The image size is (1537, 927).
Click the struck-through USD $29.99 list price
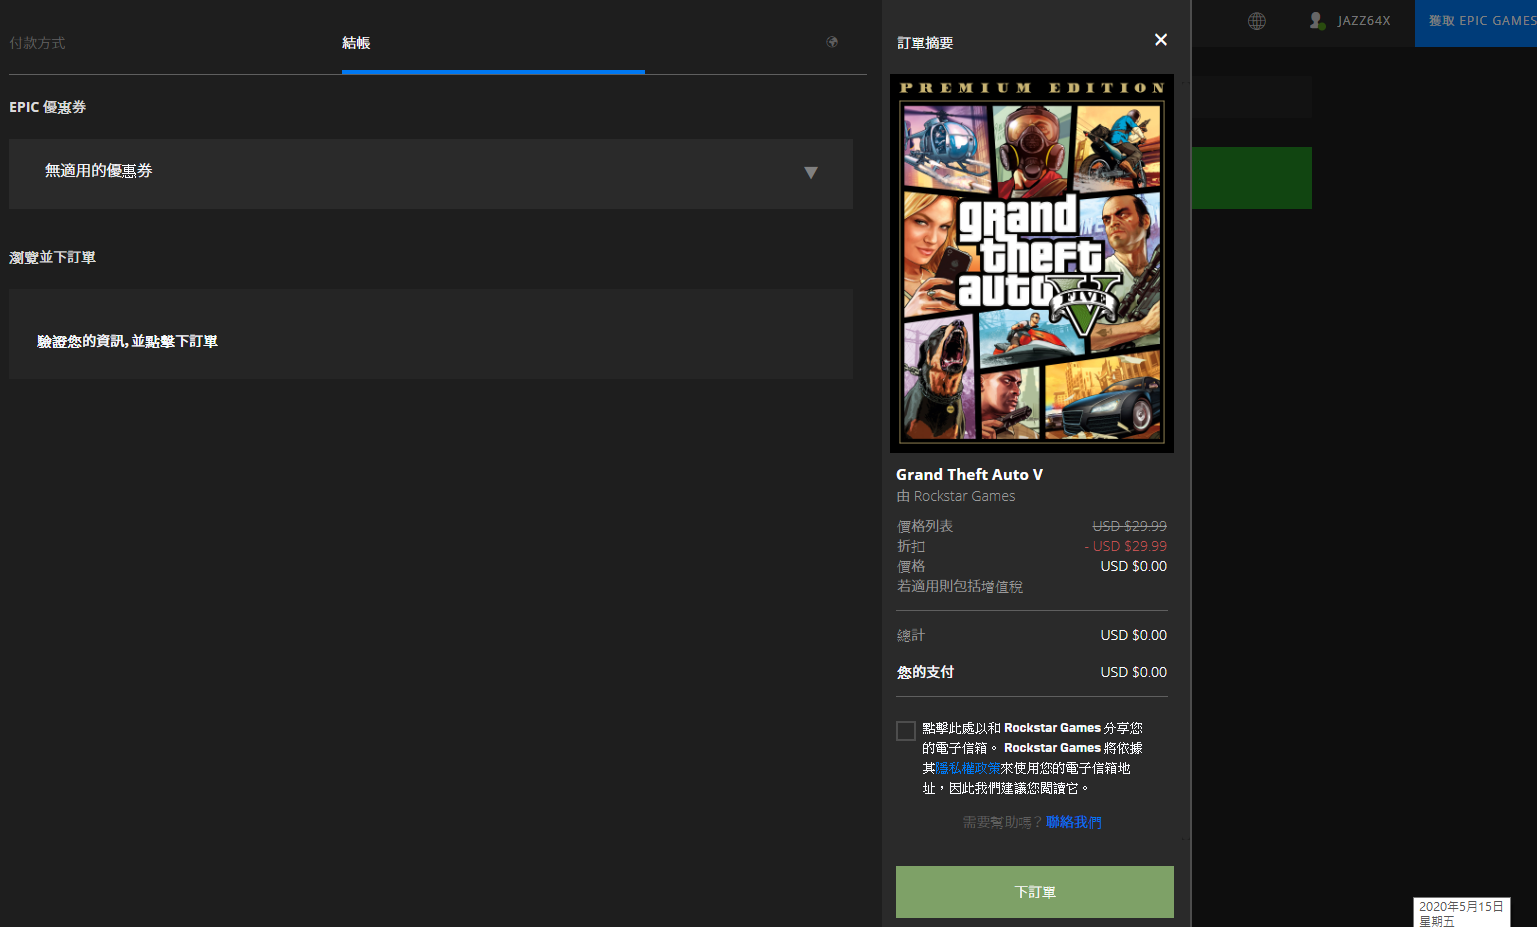(x=1130, y=526)
